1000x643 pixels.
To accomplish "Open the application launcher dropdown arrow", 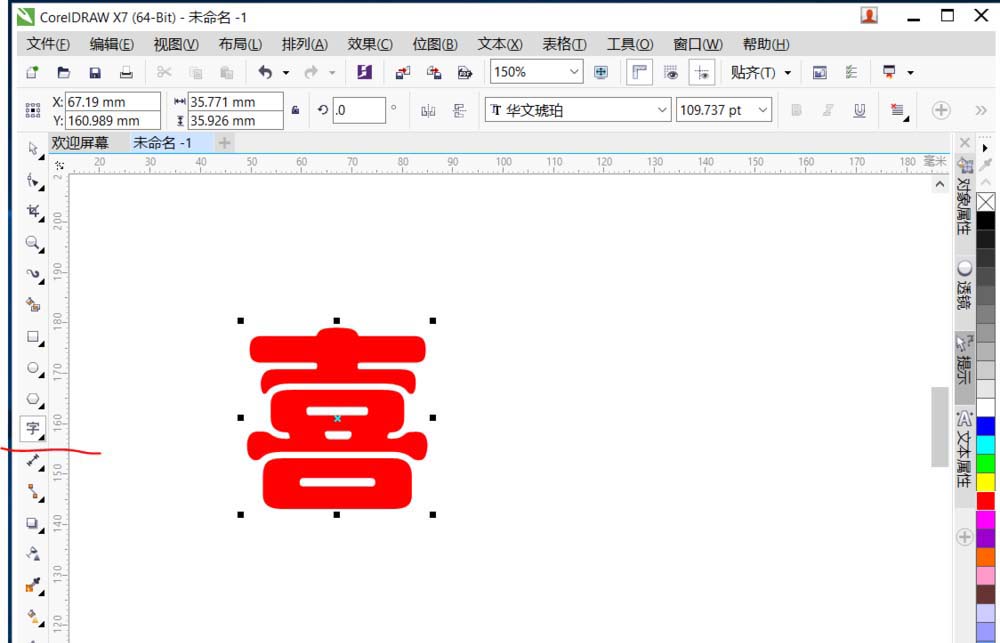I will pos(910,73).
